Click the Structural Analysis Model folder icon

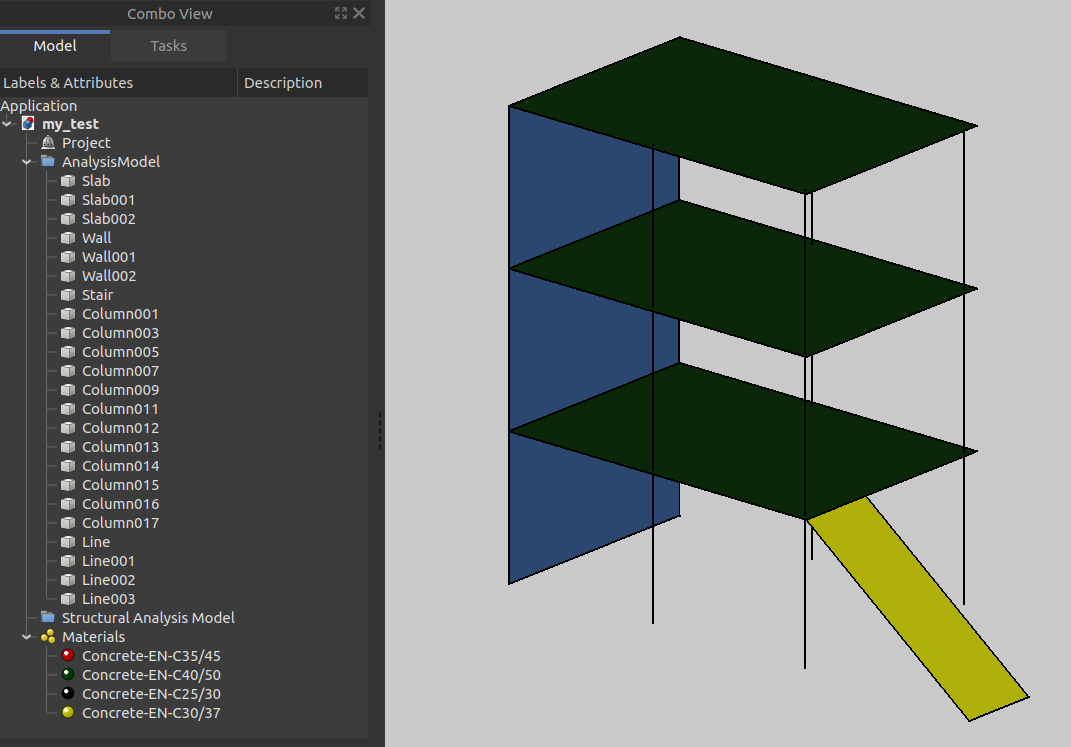[x=48, y=618]
